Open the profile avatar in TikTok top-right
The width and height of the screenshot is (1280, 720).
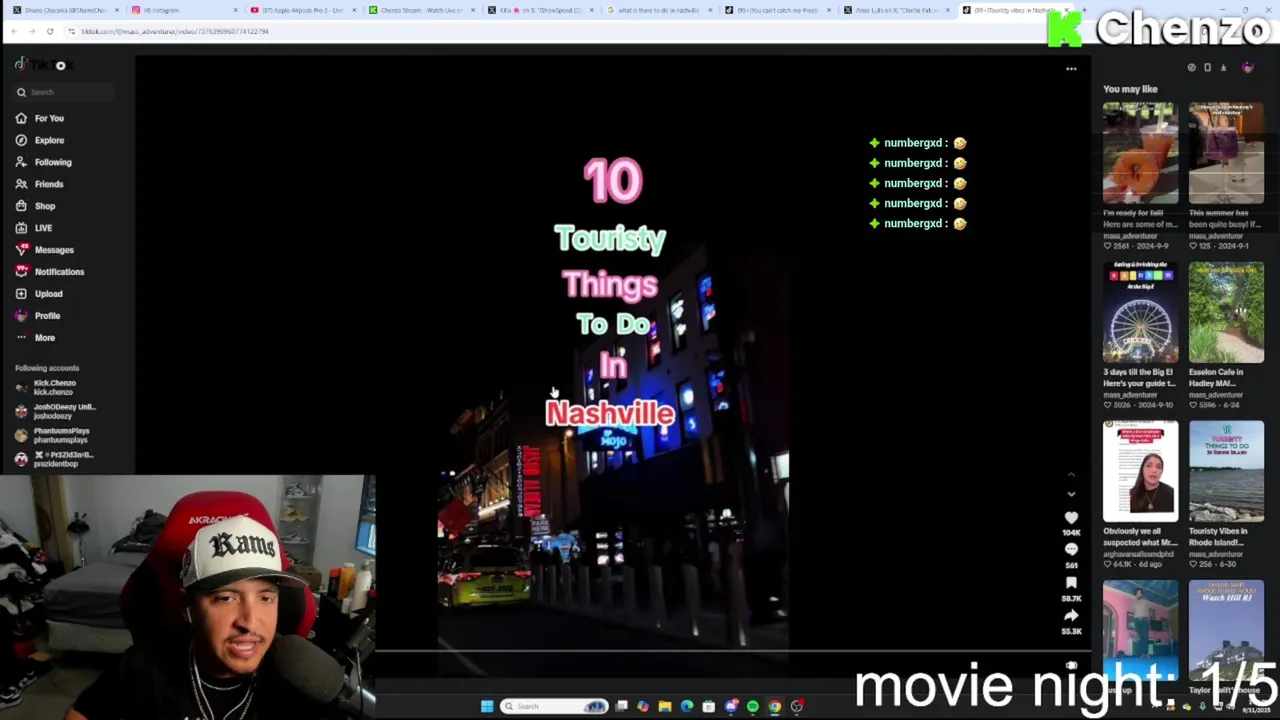[x=1247, y=67]
